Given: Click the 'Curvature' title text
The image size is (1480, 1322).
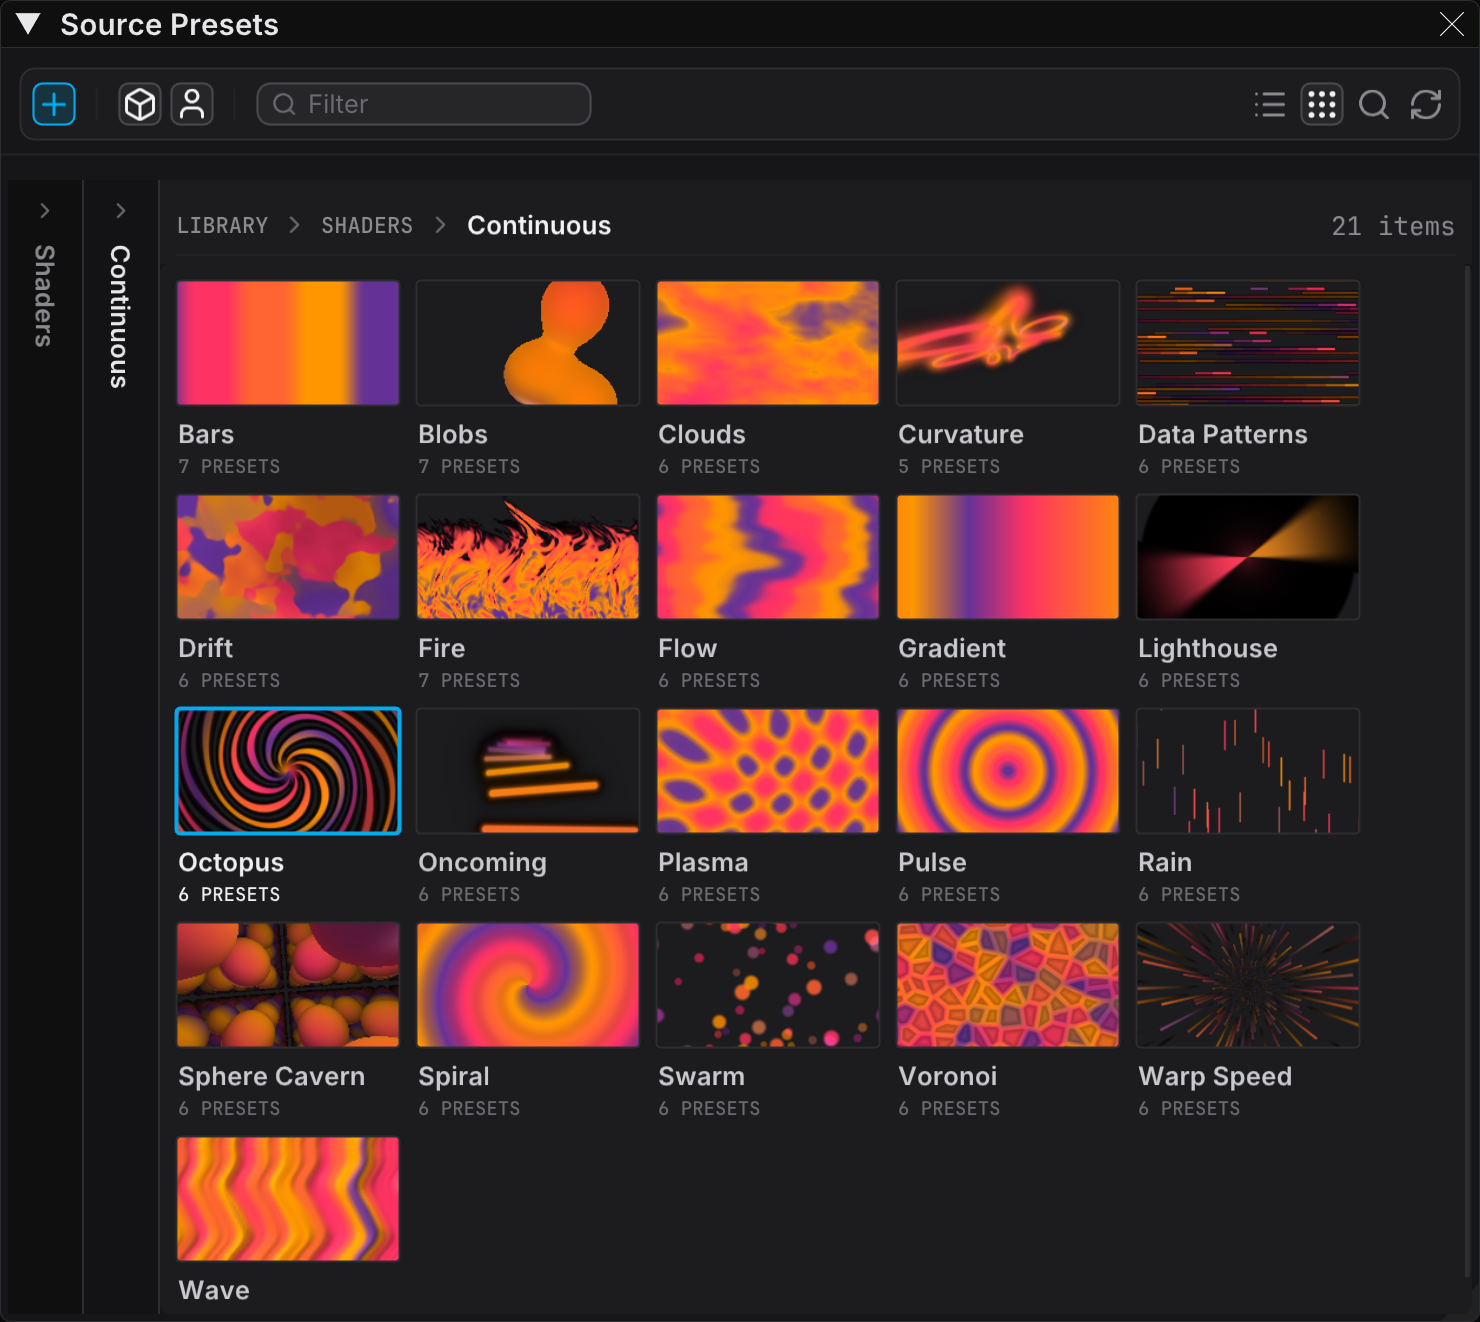Looking at the screenshot, I should (961, 435).
